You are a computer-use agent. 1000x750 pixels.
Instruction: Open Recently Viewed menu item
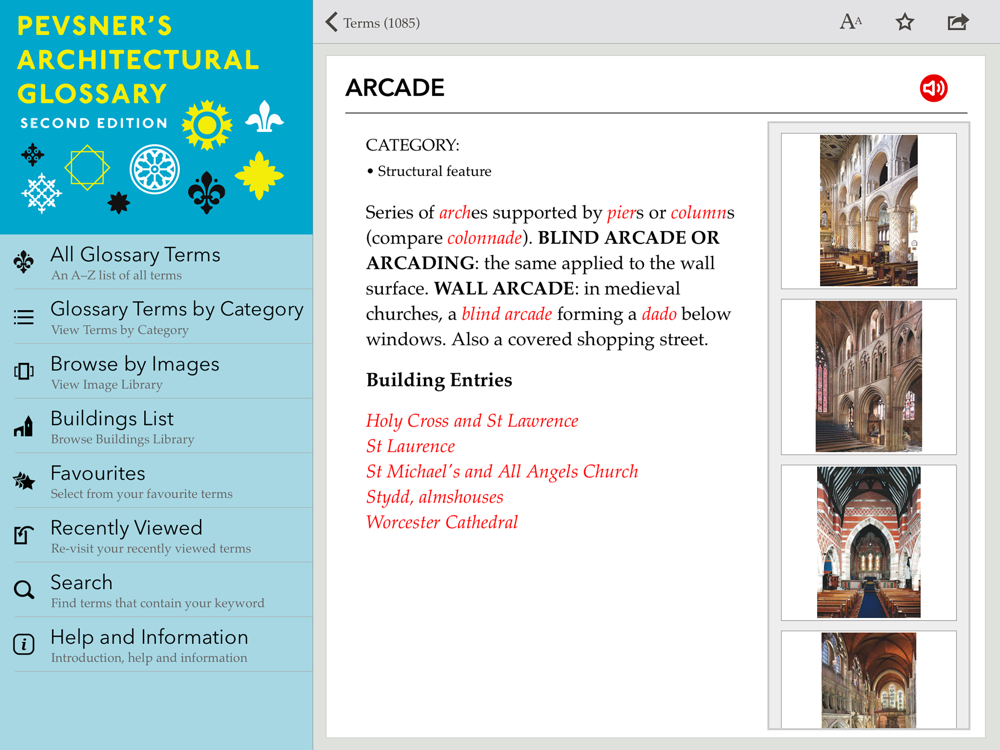[156, 535]
